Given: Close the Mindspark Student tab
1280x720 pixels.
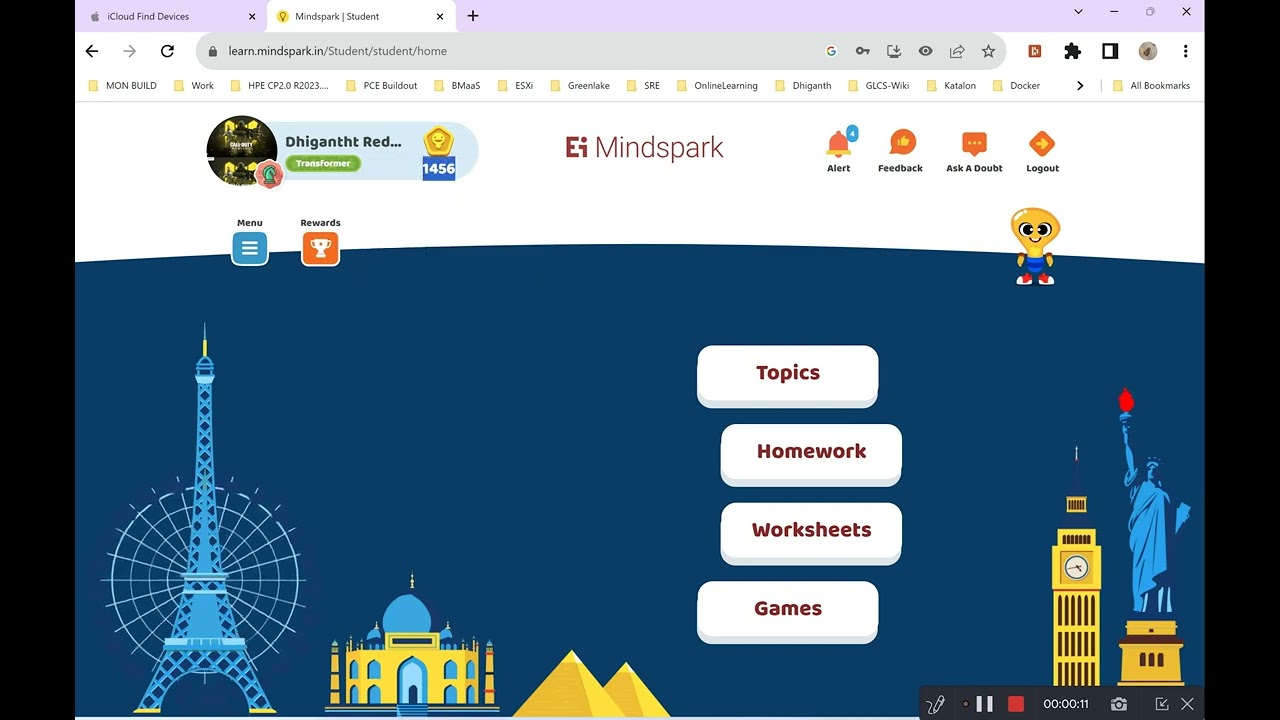Looking at the screenshot, I should [439, 16].
